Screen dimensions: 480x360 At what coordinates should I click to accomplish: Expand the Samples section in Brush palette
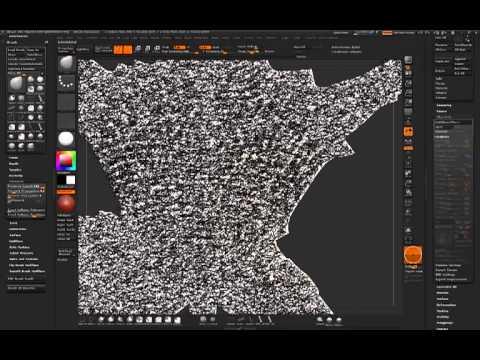15,170
